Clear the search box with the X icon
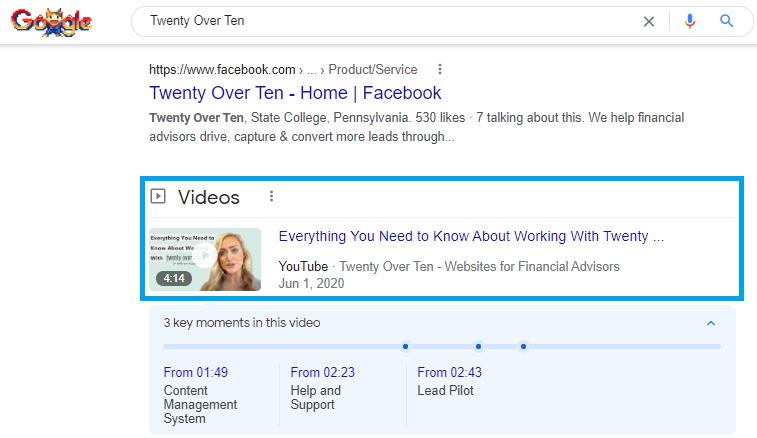Image resolution: width=757 pixels, height=438 pixels. point(649,21)
